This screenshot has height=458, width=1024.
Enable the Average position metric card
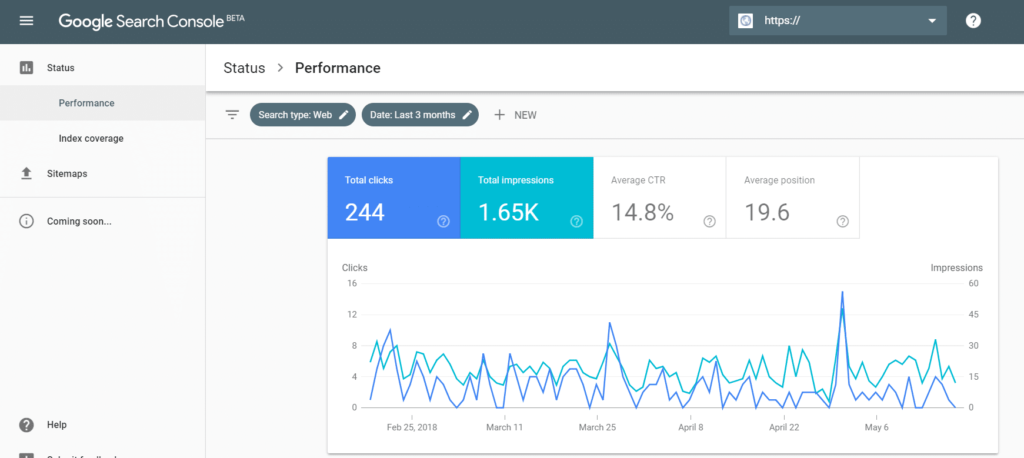pyautogui.click(x=793, y=198)
